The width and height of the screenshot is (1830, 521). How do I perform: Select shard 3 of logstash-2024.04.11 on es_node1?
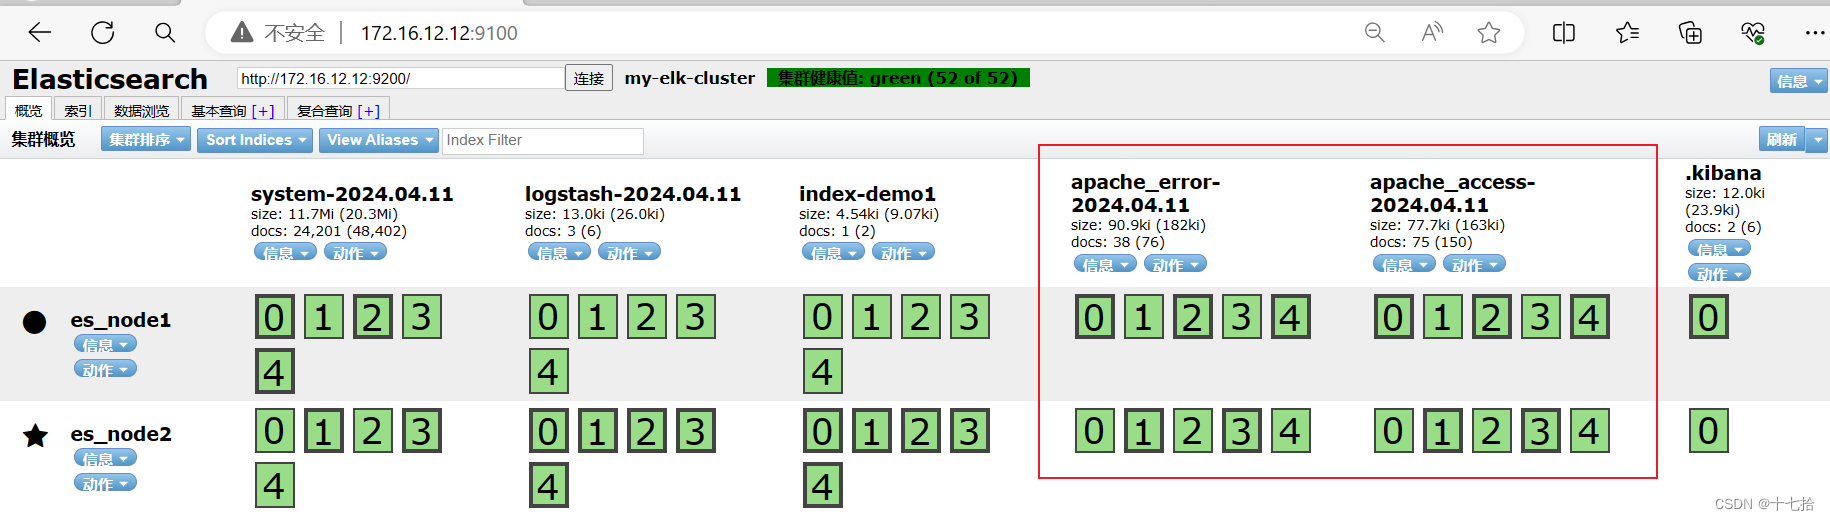coord(695,317)
